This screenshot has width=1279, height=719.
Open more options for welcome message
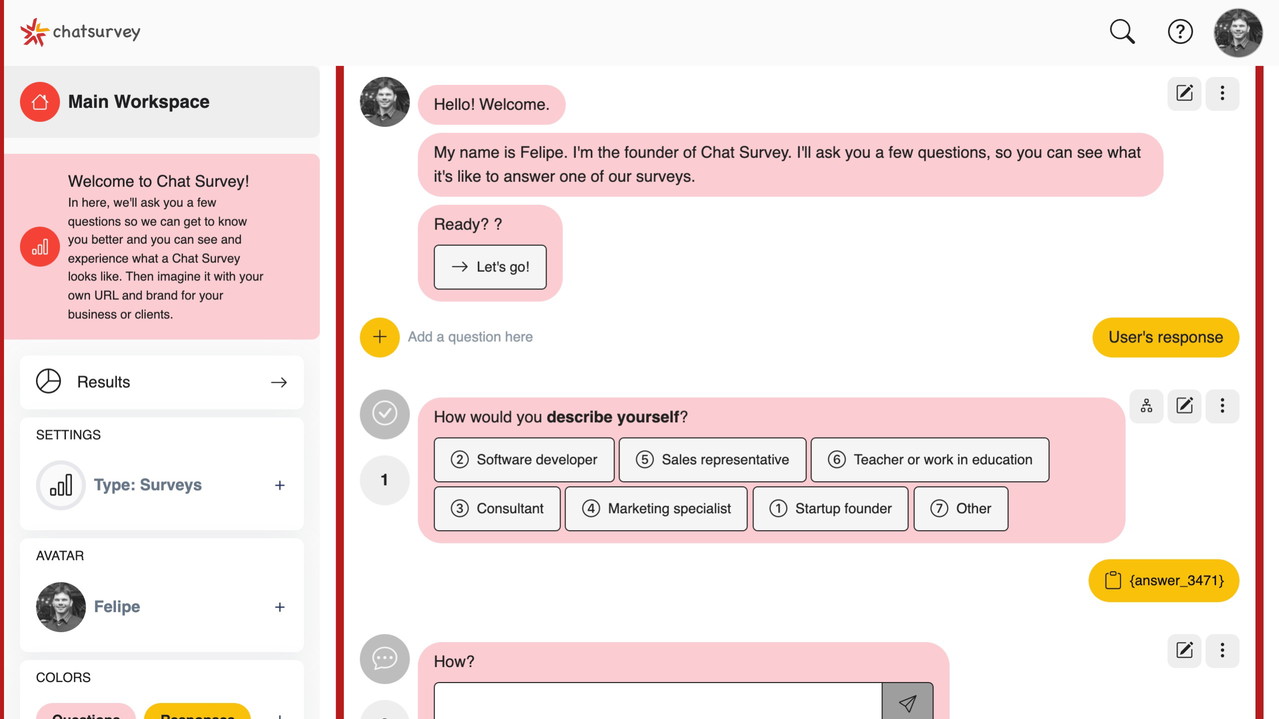pyautogui.click(x=1222, y=93)
